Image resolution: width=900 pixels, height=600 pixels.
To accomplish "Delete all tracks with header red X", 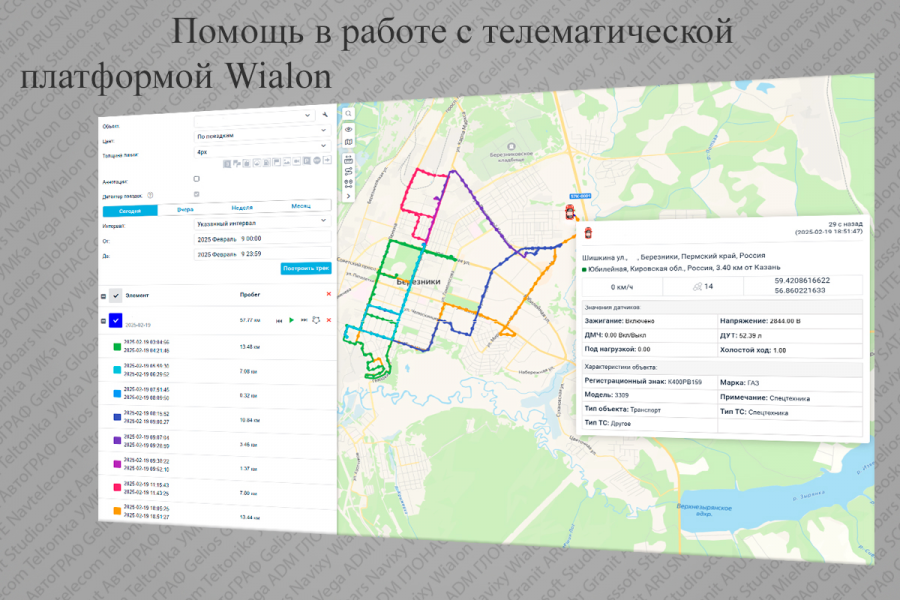I will click(x=328, y=294).
